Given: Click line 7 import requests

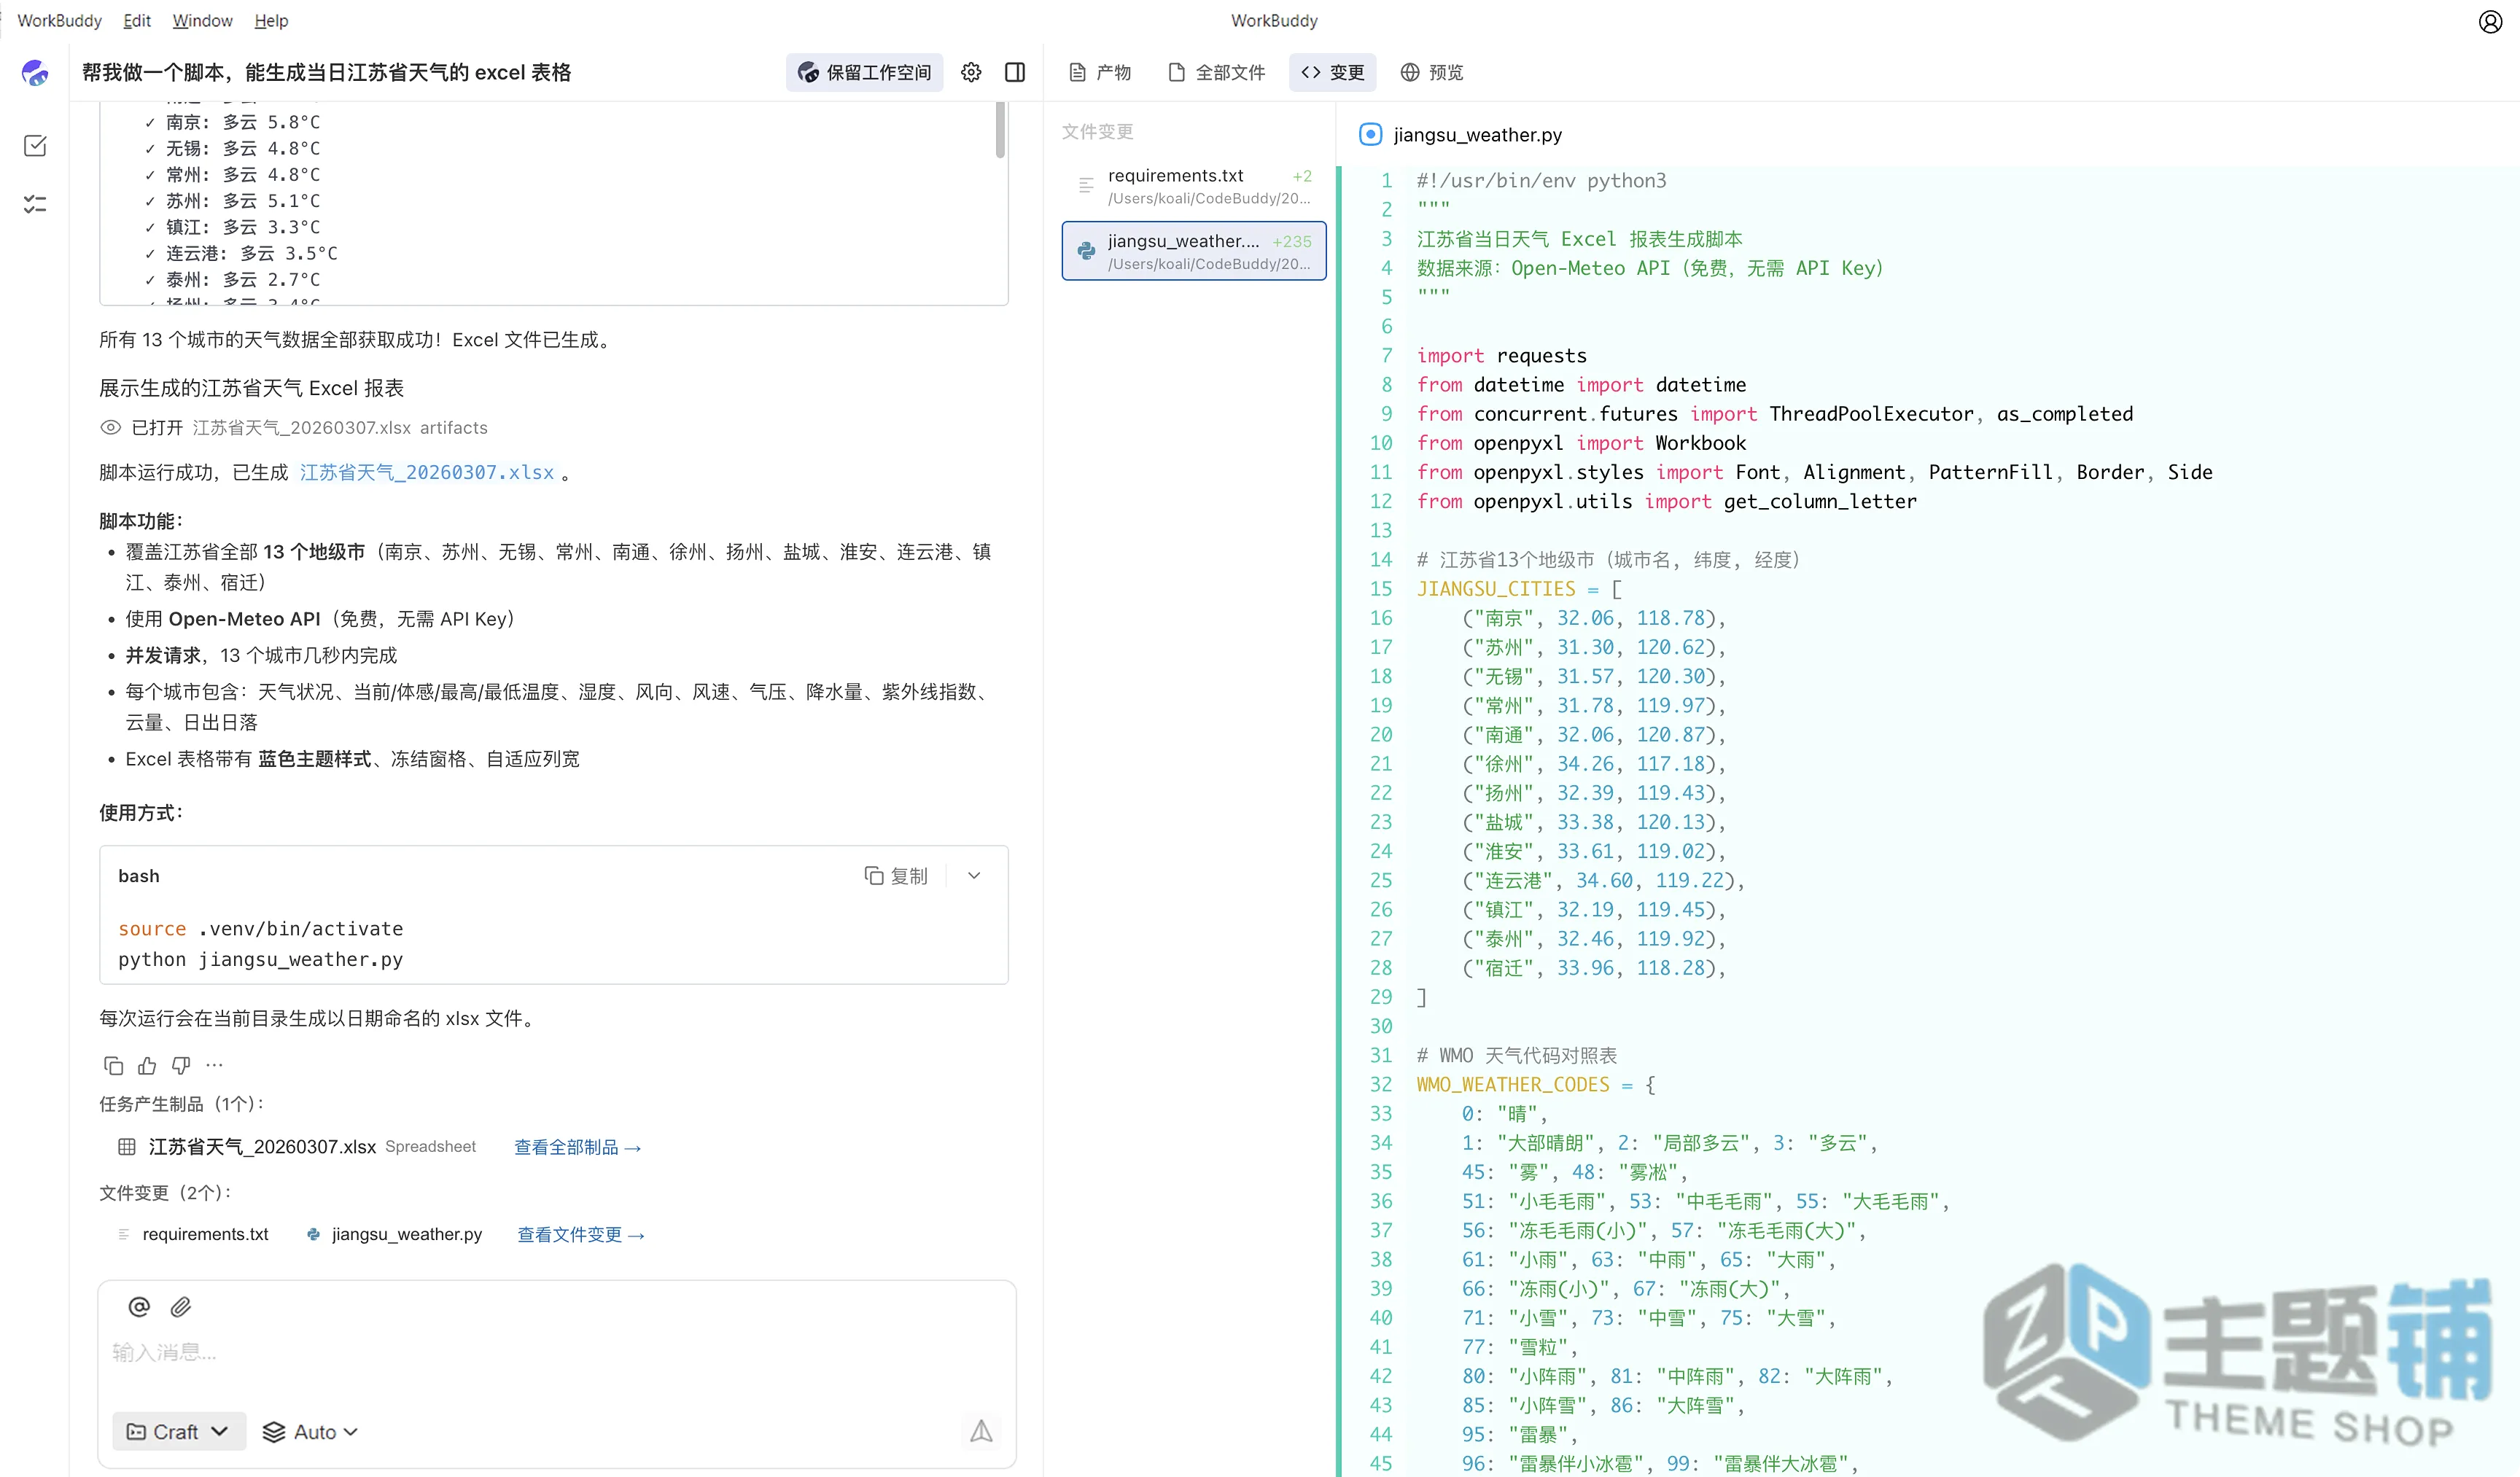Looking at the screenshot, I should 1501,356.
